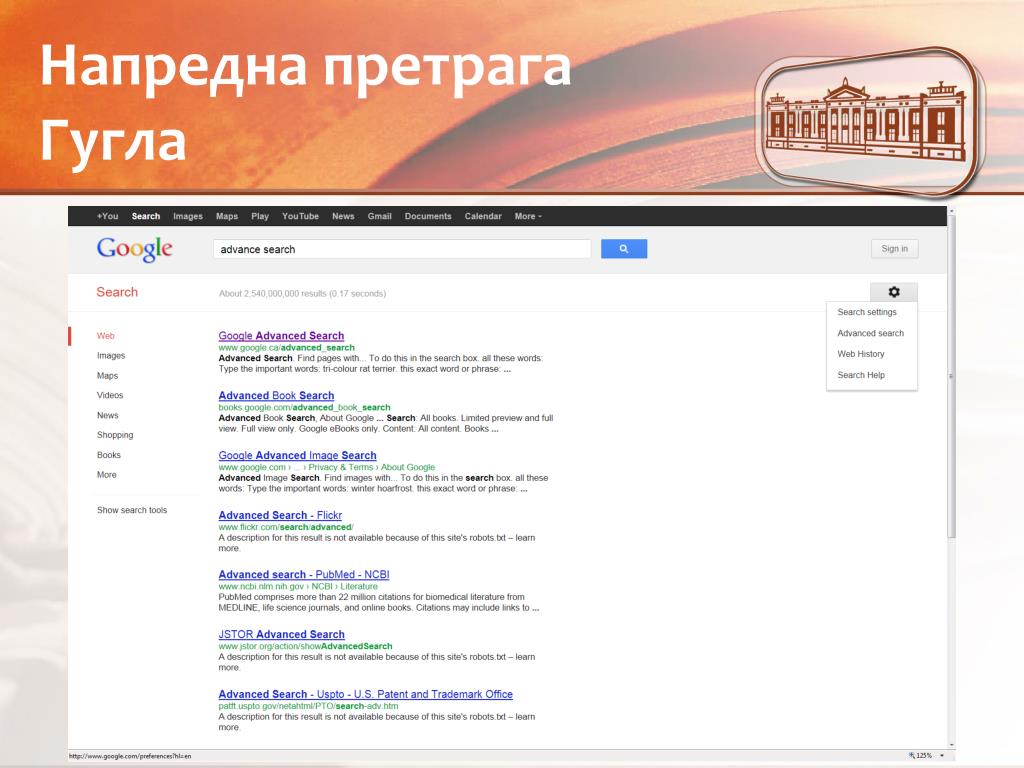1024x768 pixels.
Task: Open the browser zoom level 125% control
Action: (926, 756)
